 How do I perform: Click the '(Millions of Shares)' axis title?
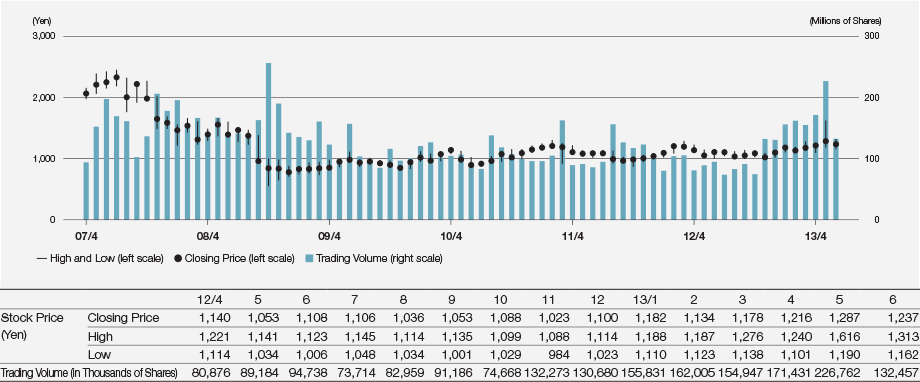tap(845, 21)
